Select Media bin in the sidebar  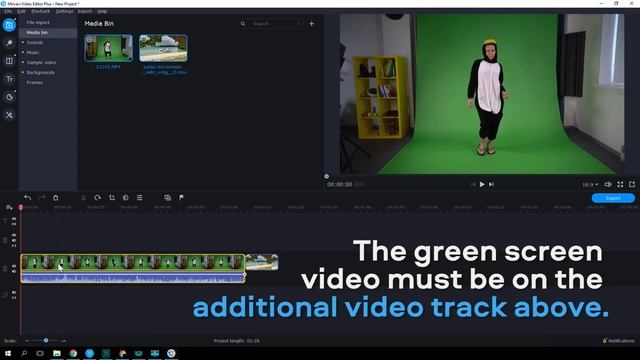point(37,33)
